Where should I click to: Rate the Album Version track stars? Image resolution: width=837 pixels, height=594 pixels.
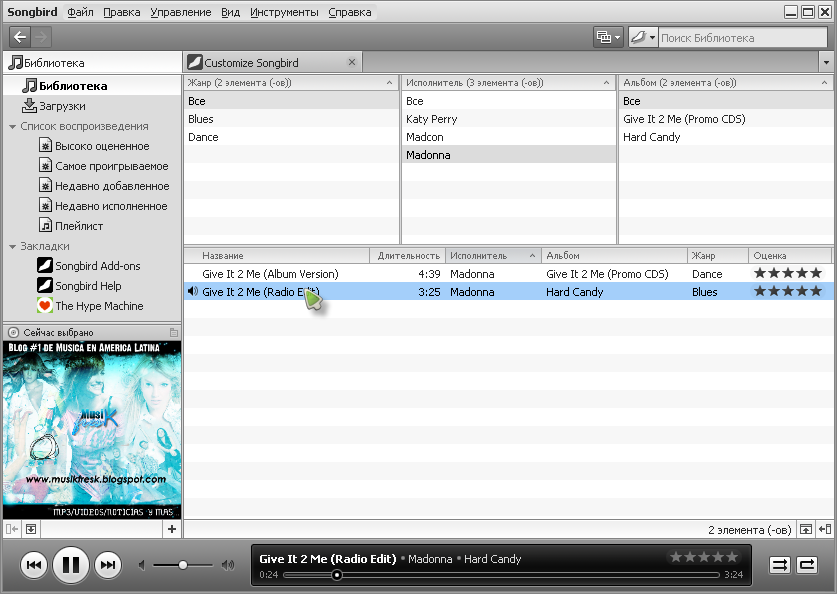click(787, 273)
